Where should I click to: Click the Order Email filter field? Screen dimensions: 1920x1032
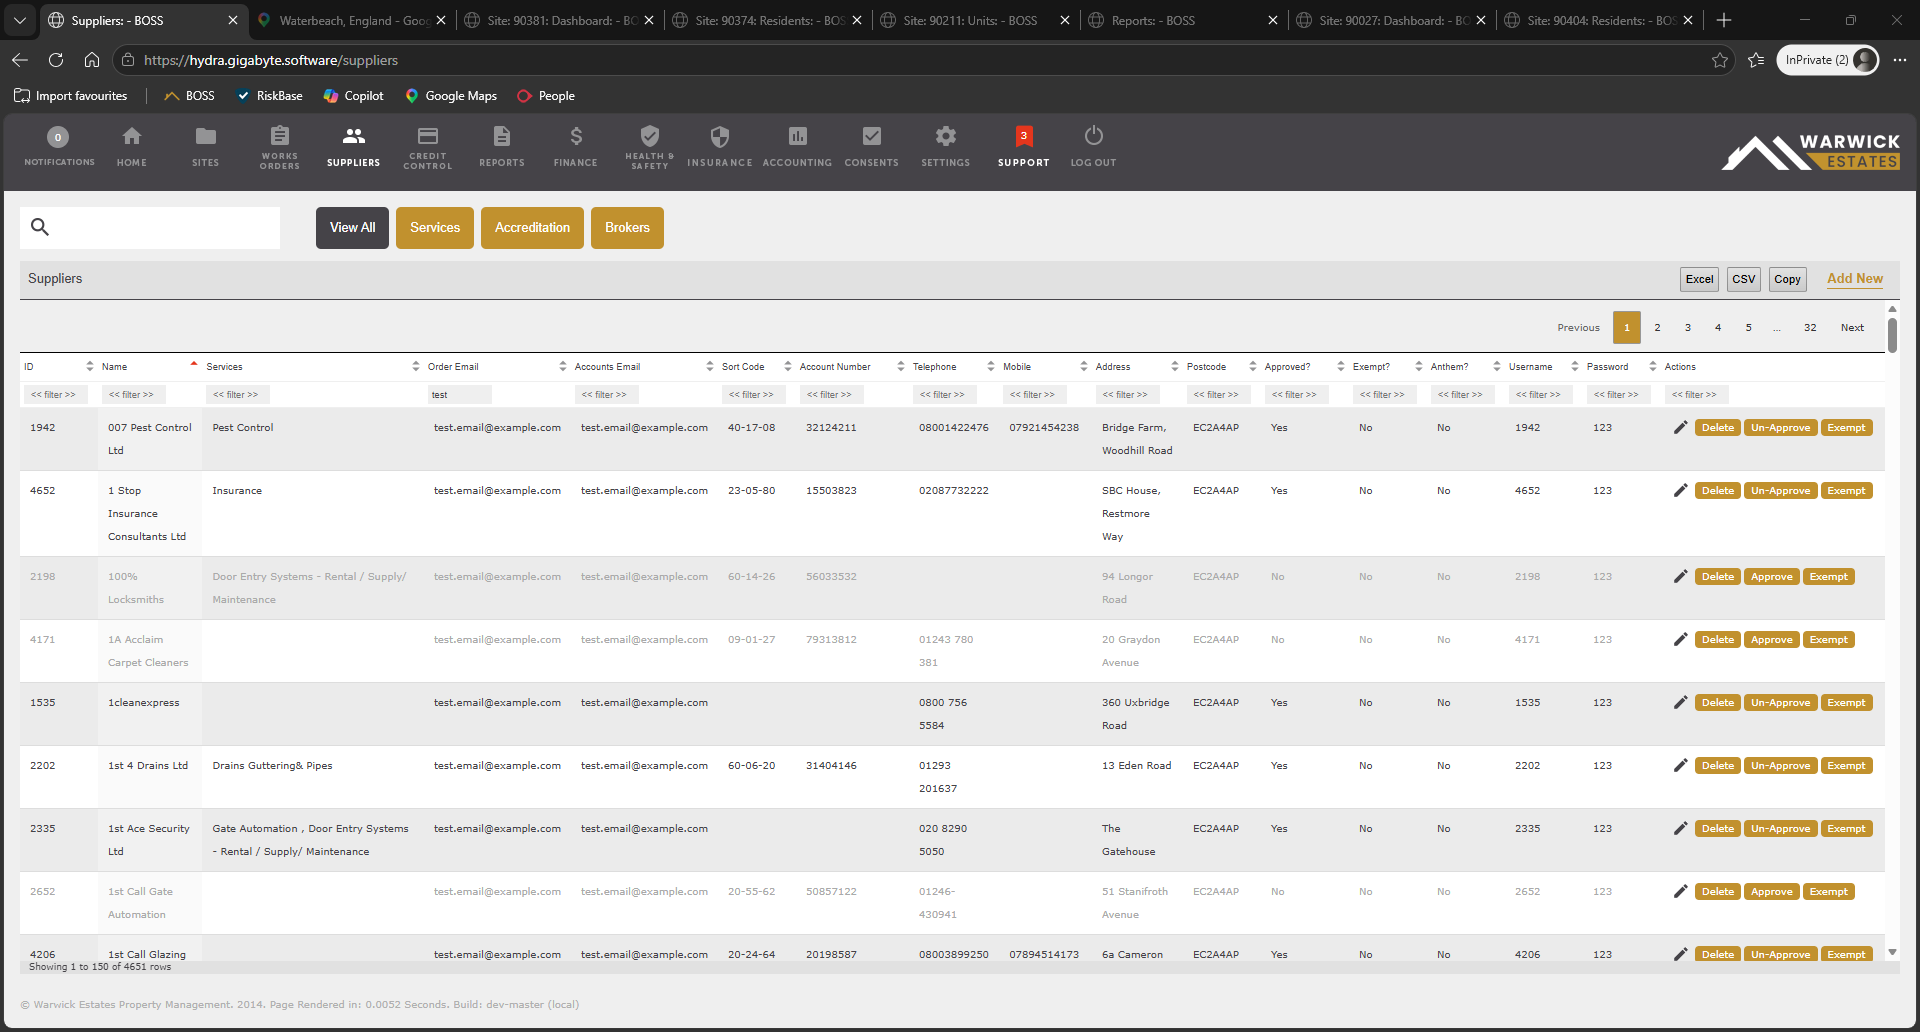(460, 395)
